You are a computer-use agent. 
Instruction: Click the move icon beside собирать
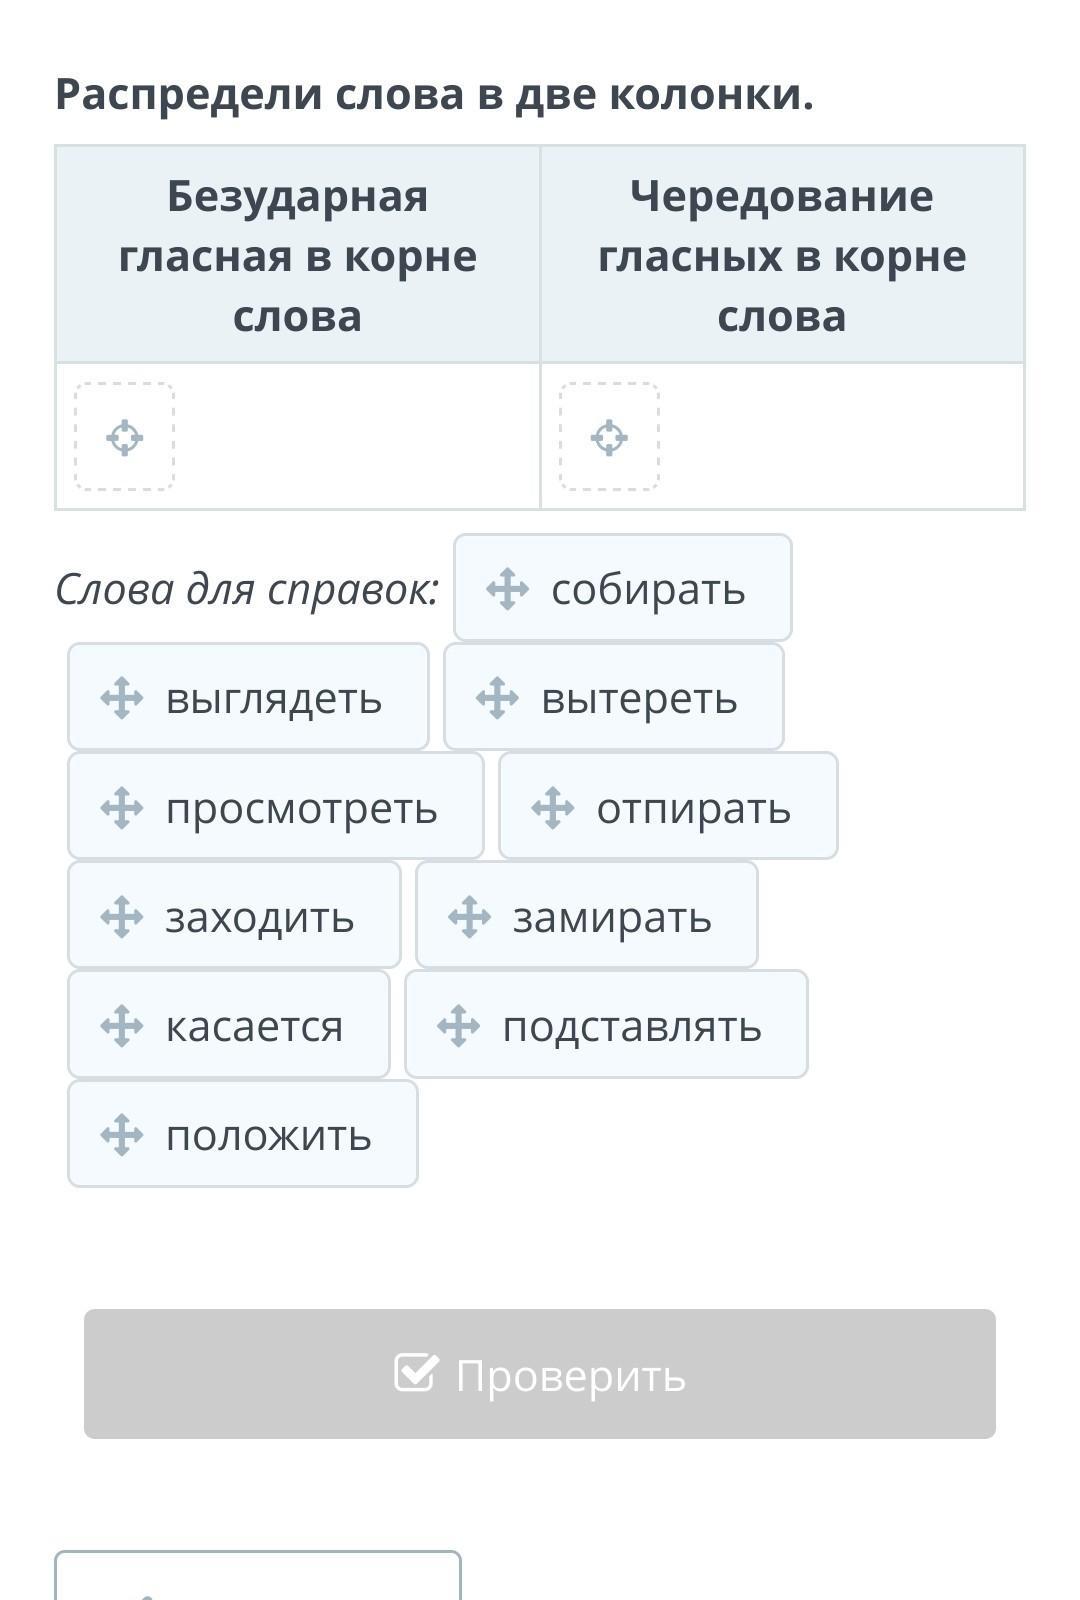[507, 589]
